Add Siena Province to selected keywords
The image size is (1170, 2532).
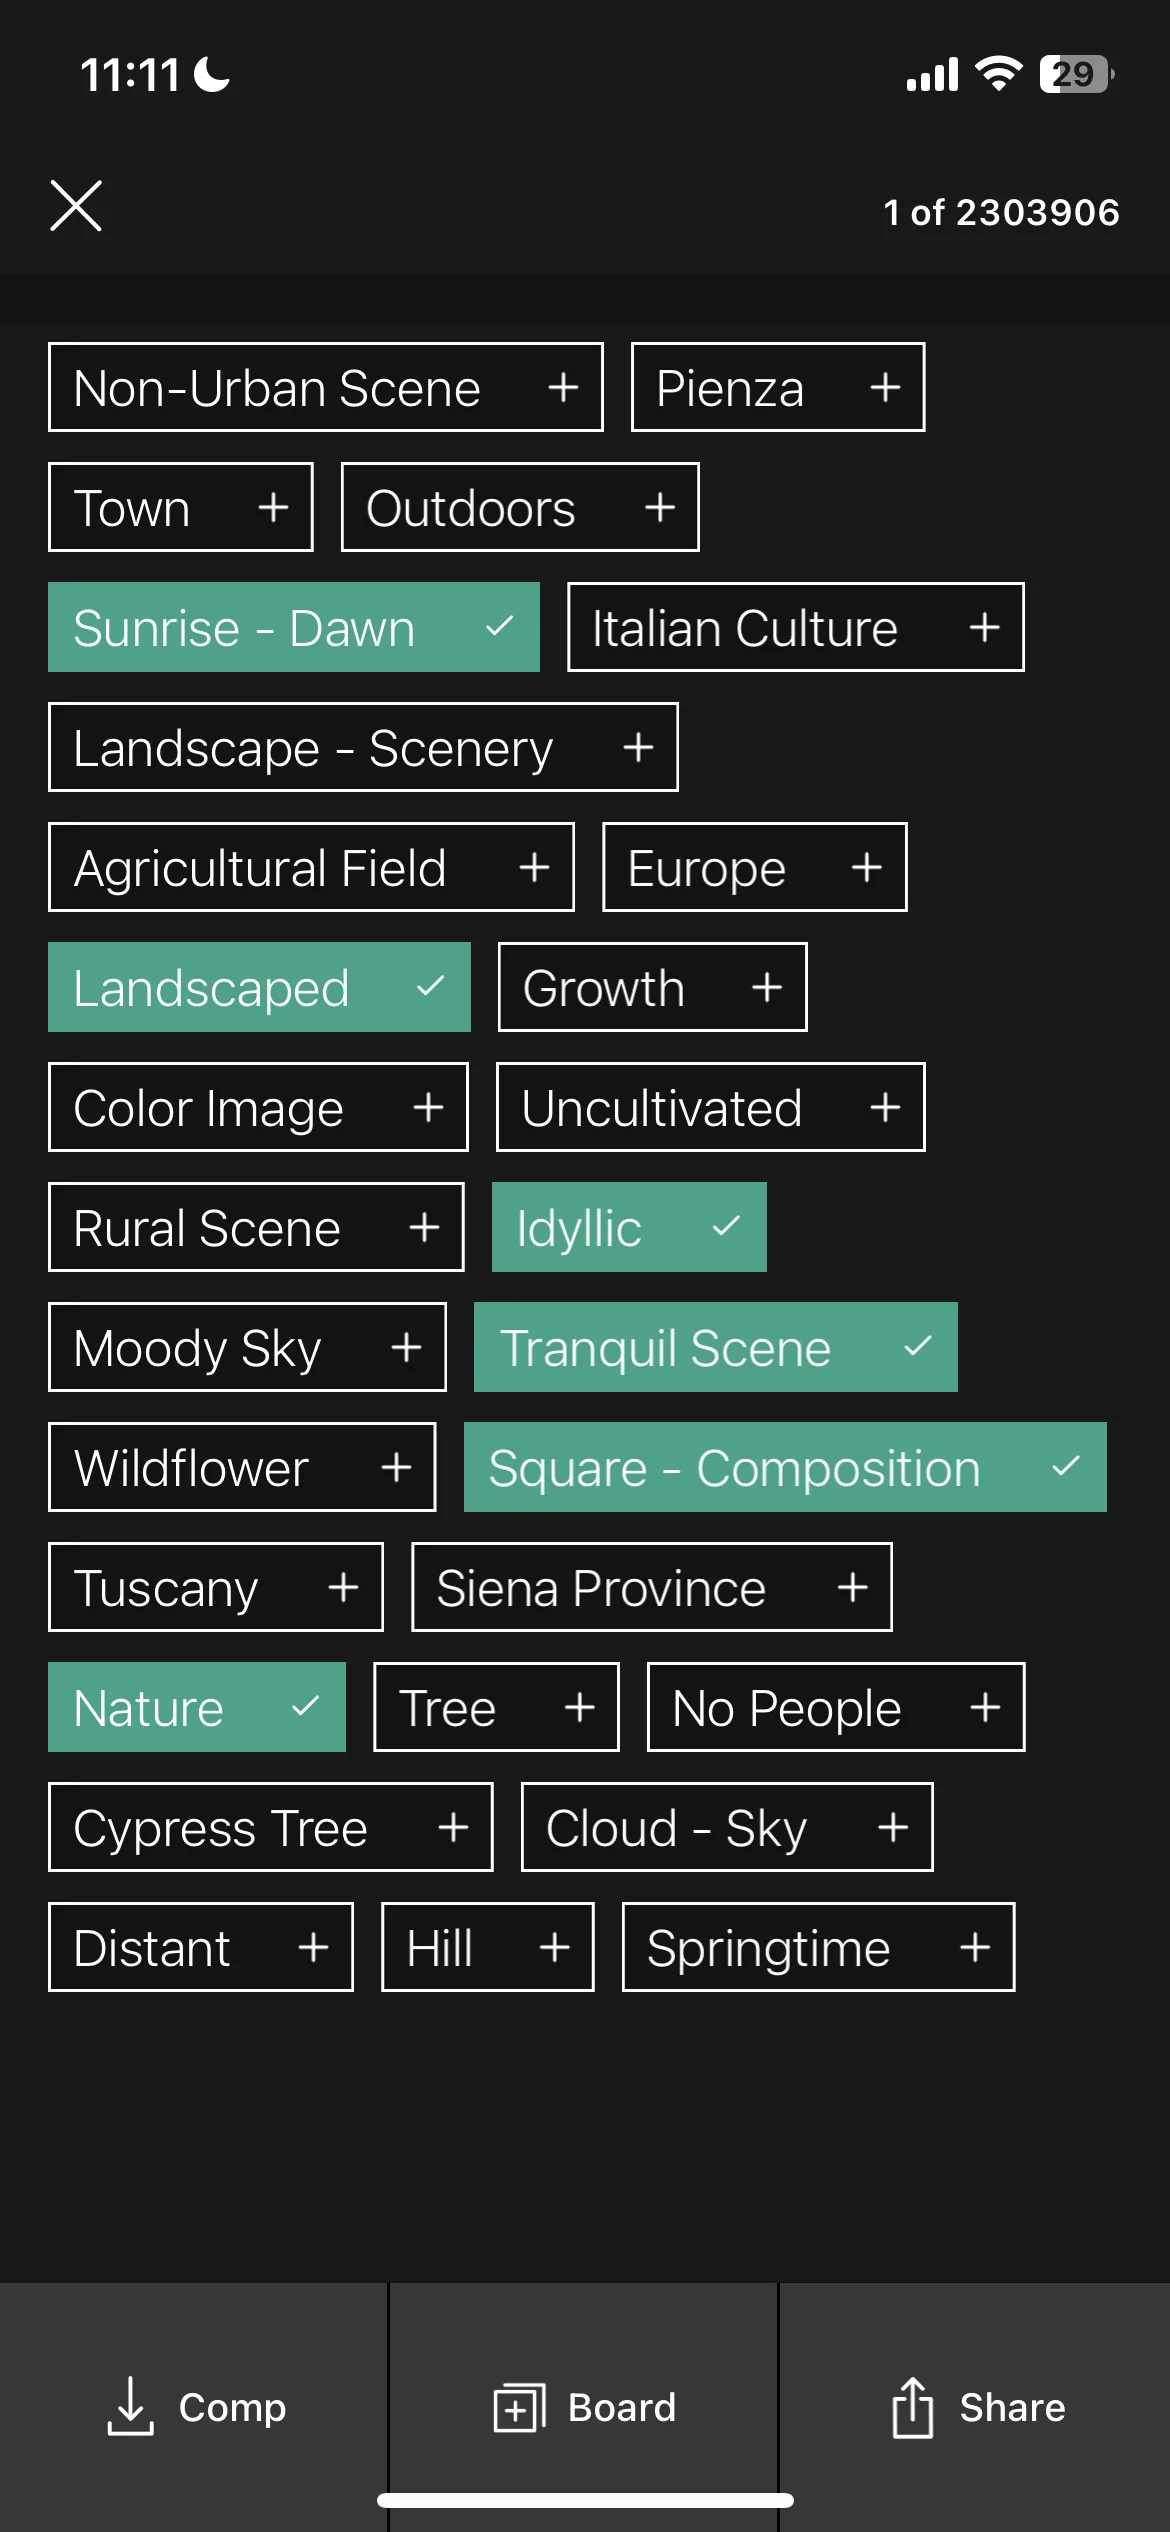point(652,1587)
